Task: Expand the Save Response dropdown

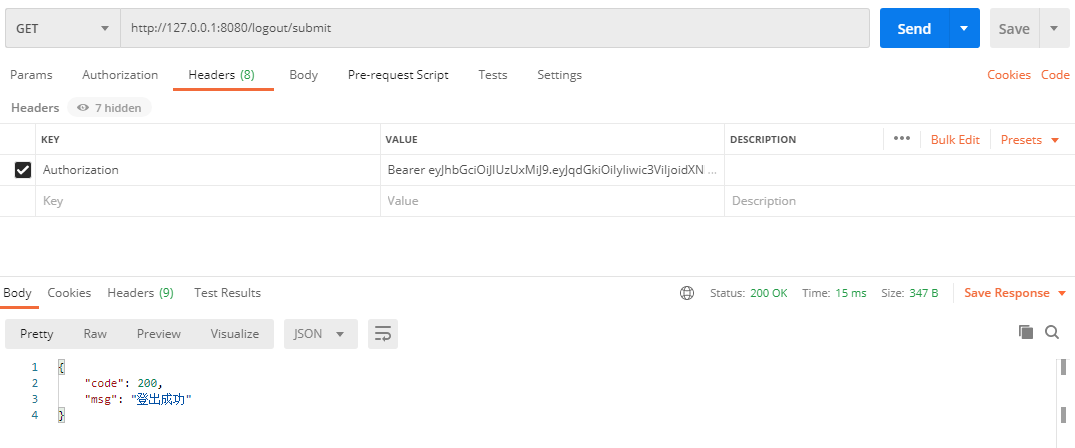Action: 1007,293
